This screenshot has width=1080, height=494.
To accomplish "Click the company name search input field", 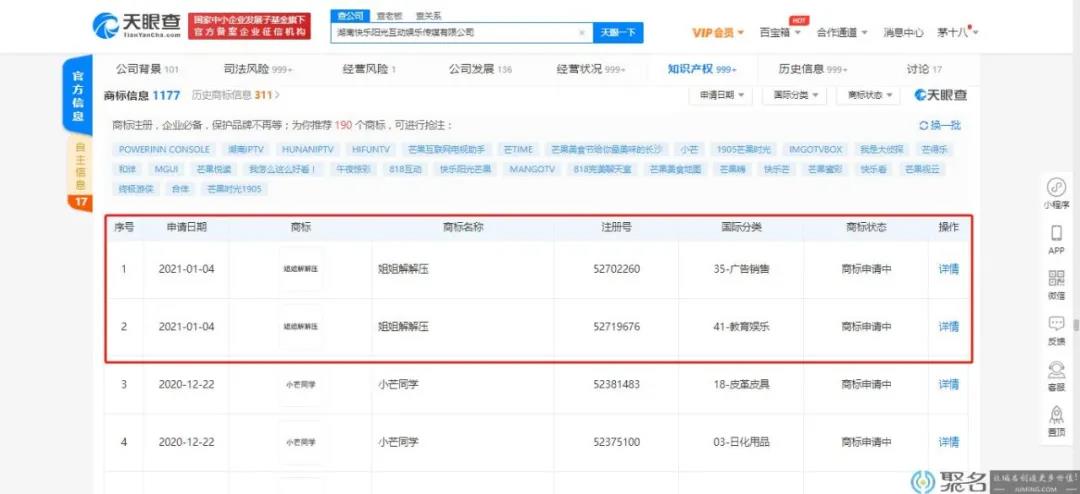I will coord(455,33).
